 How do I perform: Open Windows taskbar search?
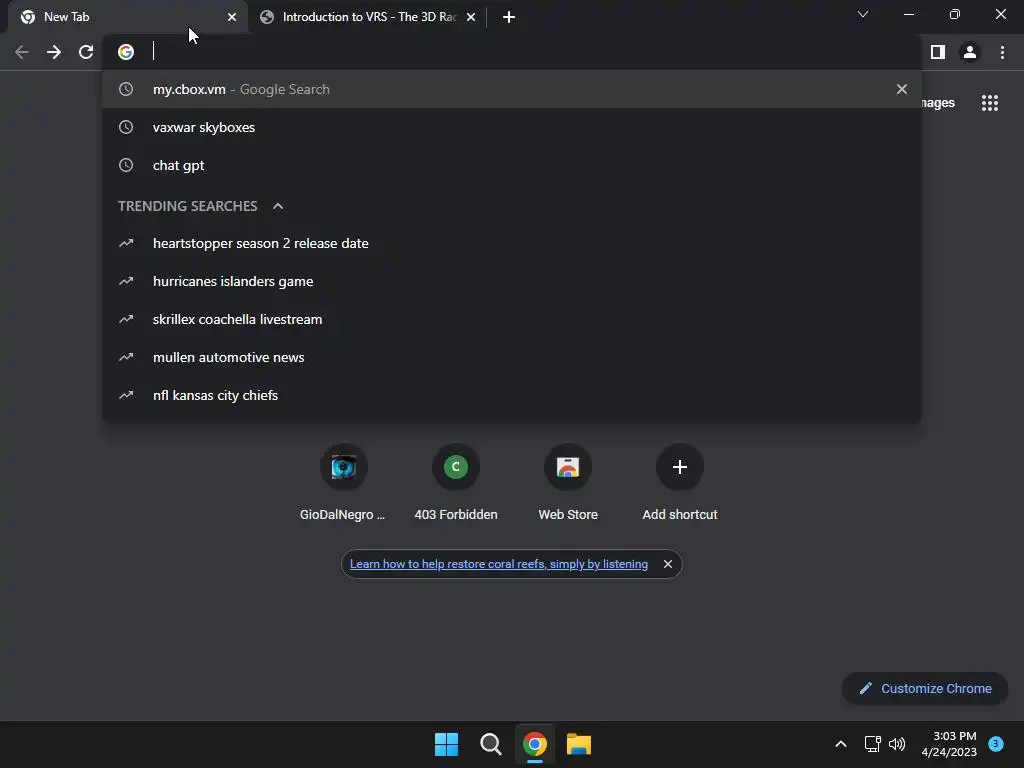(x=490, y=744)
